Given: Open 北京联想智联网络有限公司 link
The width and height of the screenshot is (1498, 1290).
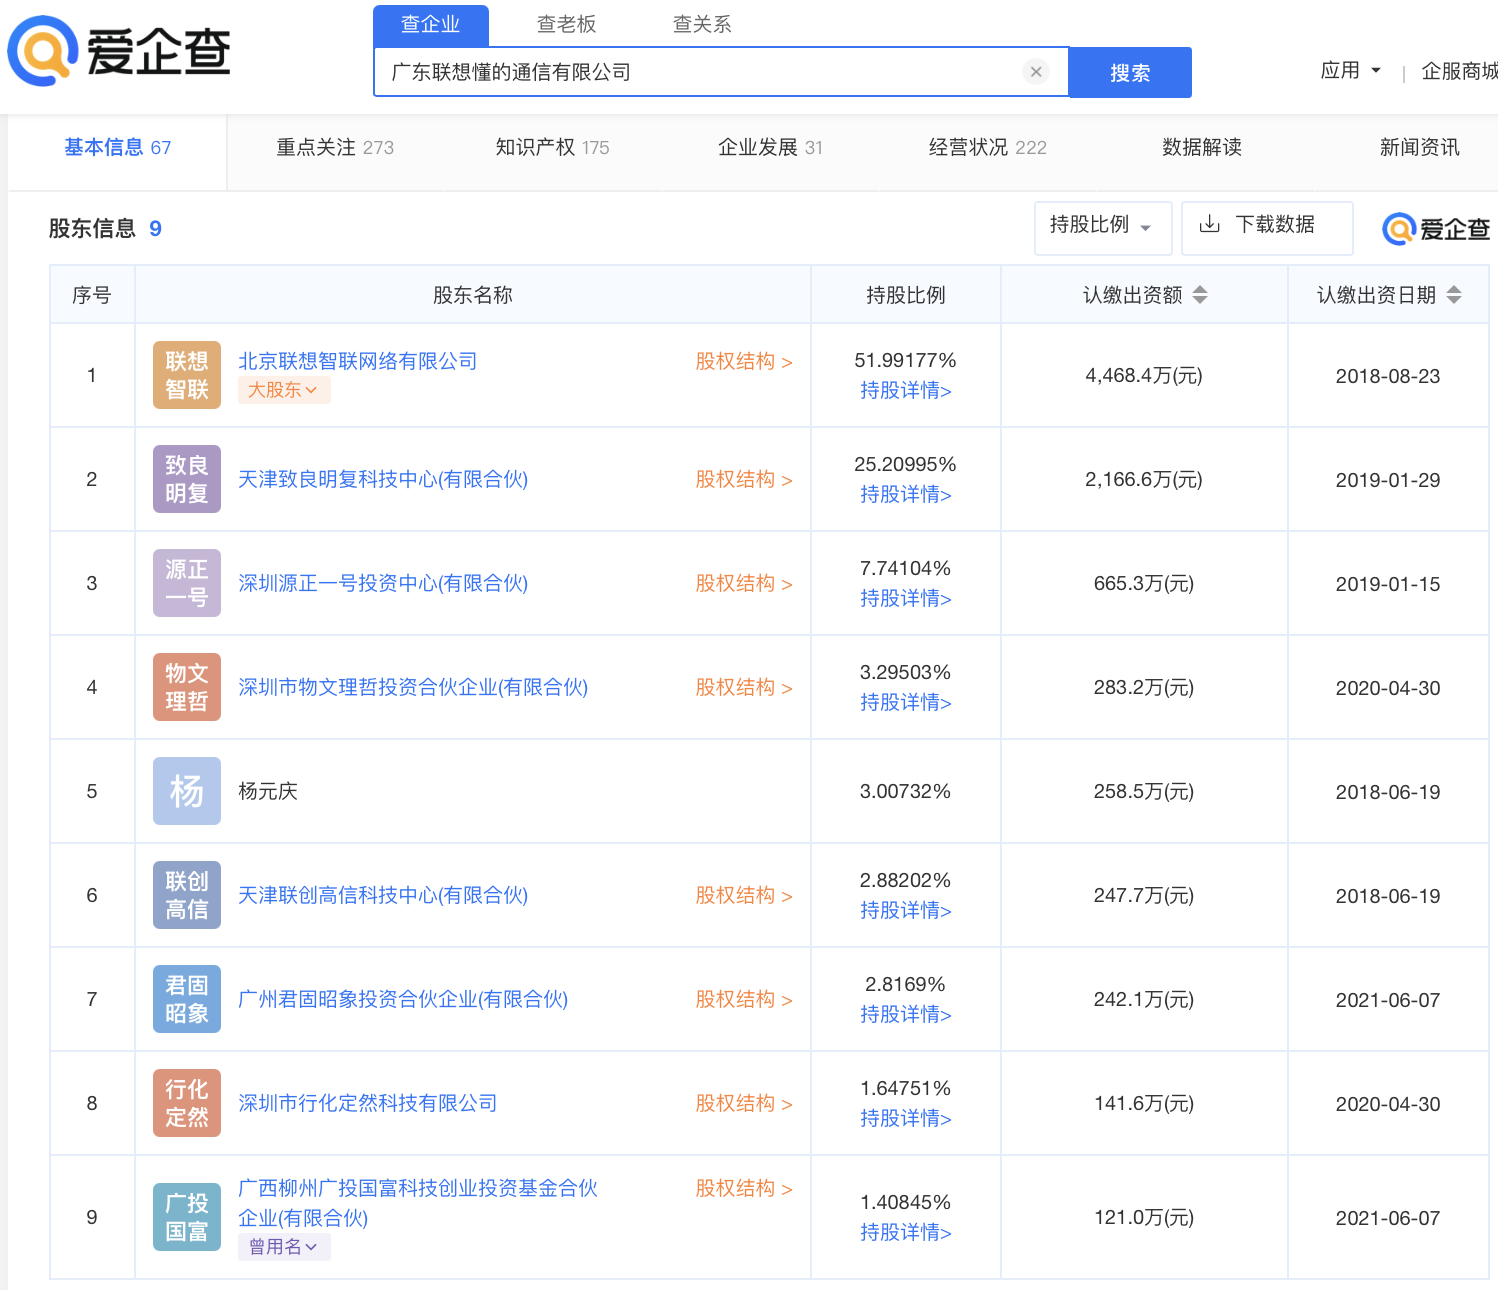Looking at the screenshot, I should [x=358, y=361].
